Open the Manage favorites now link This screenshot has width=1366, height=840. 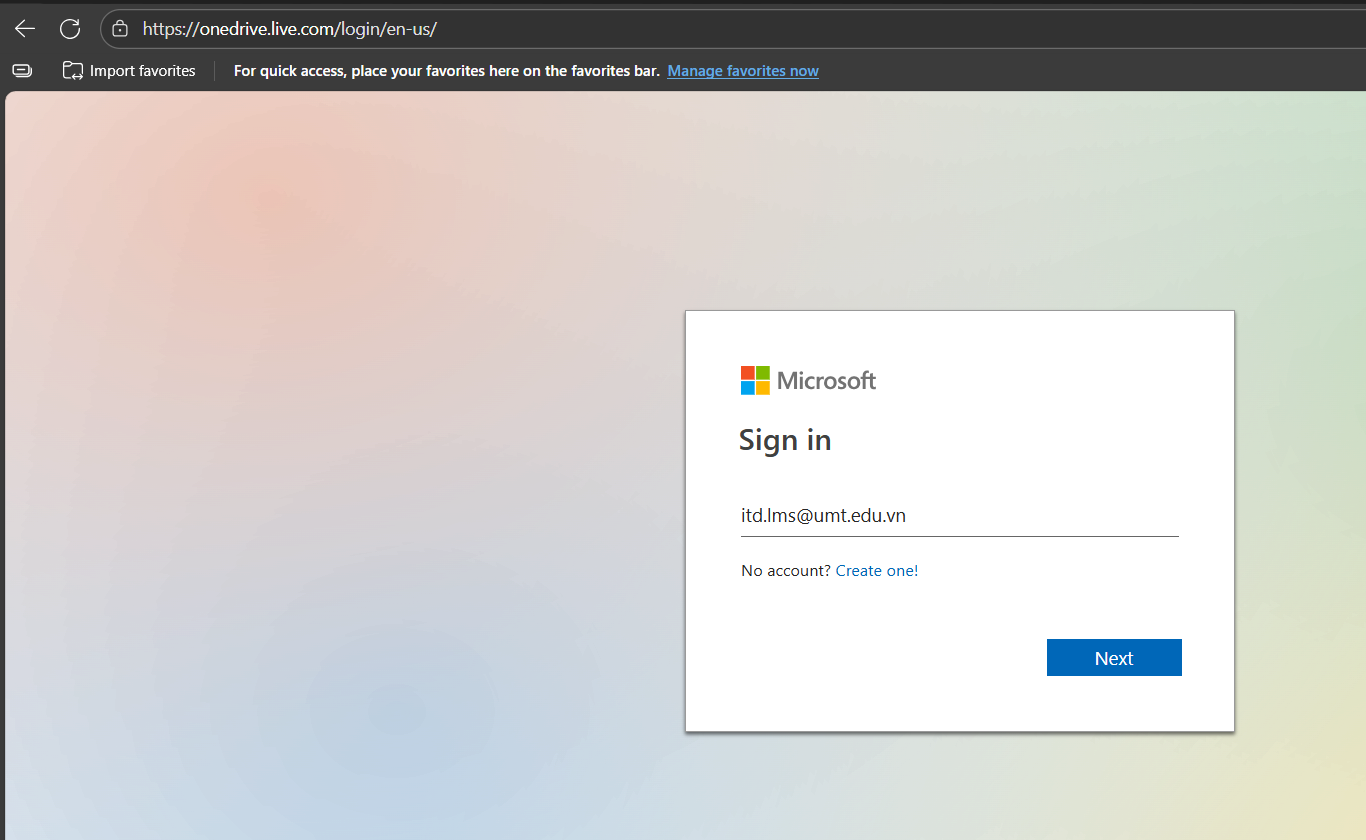(743, 71)
